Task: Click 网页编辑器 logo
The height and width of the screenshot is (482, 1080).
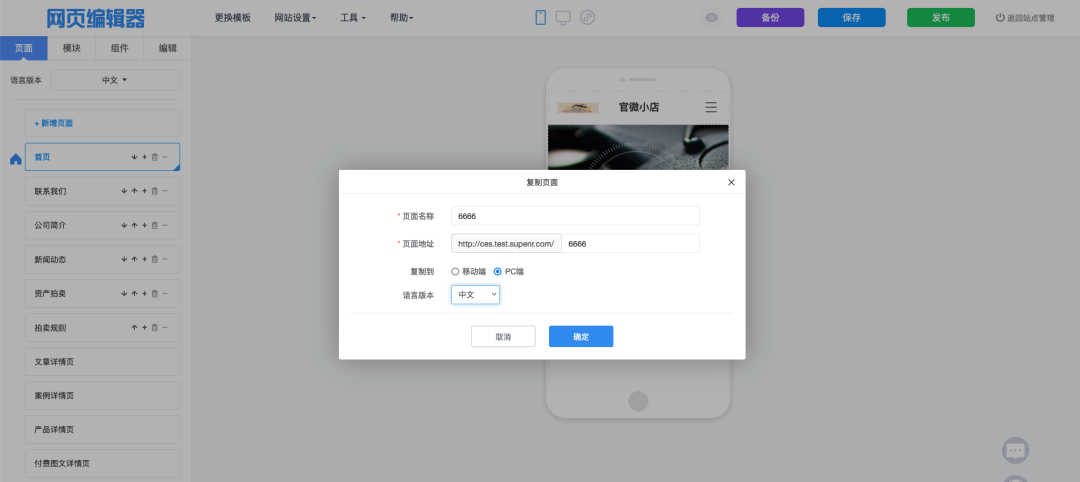Action: (x=96, y=18)
